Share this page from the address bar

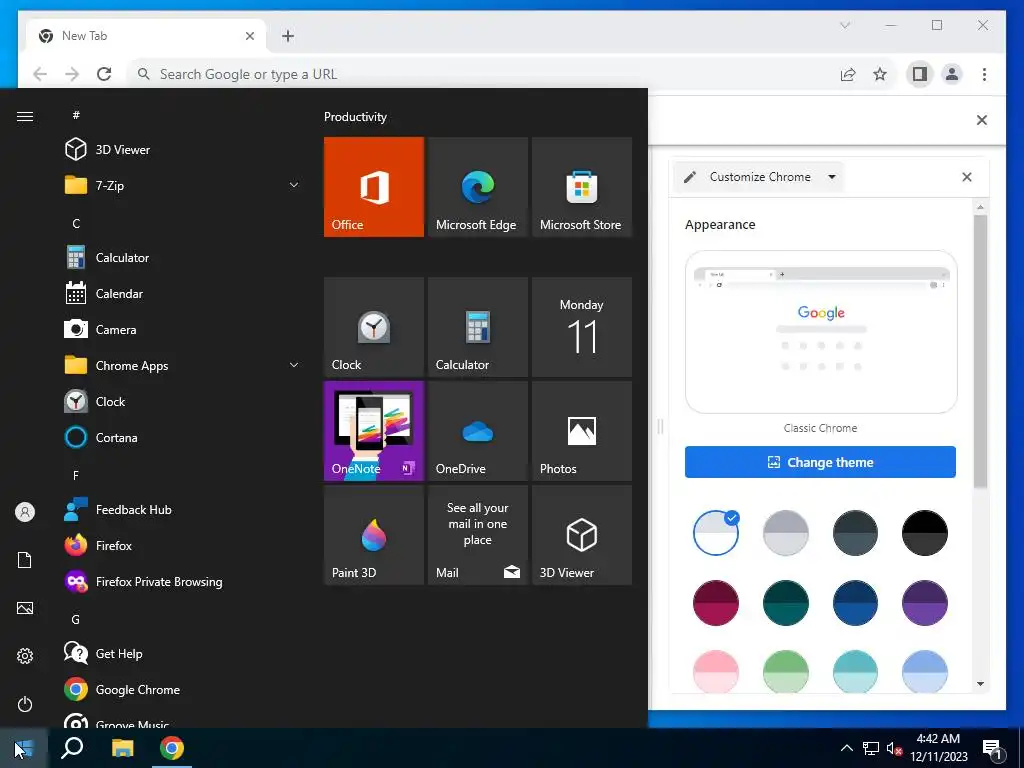tap(848, 74)
